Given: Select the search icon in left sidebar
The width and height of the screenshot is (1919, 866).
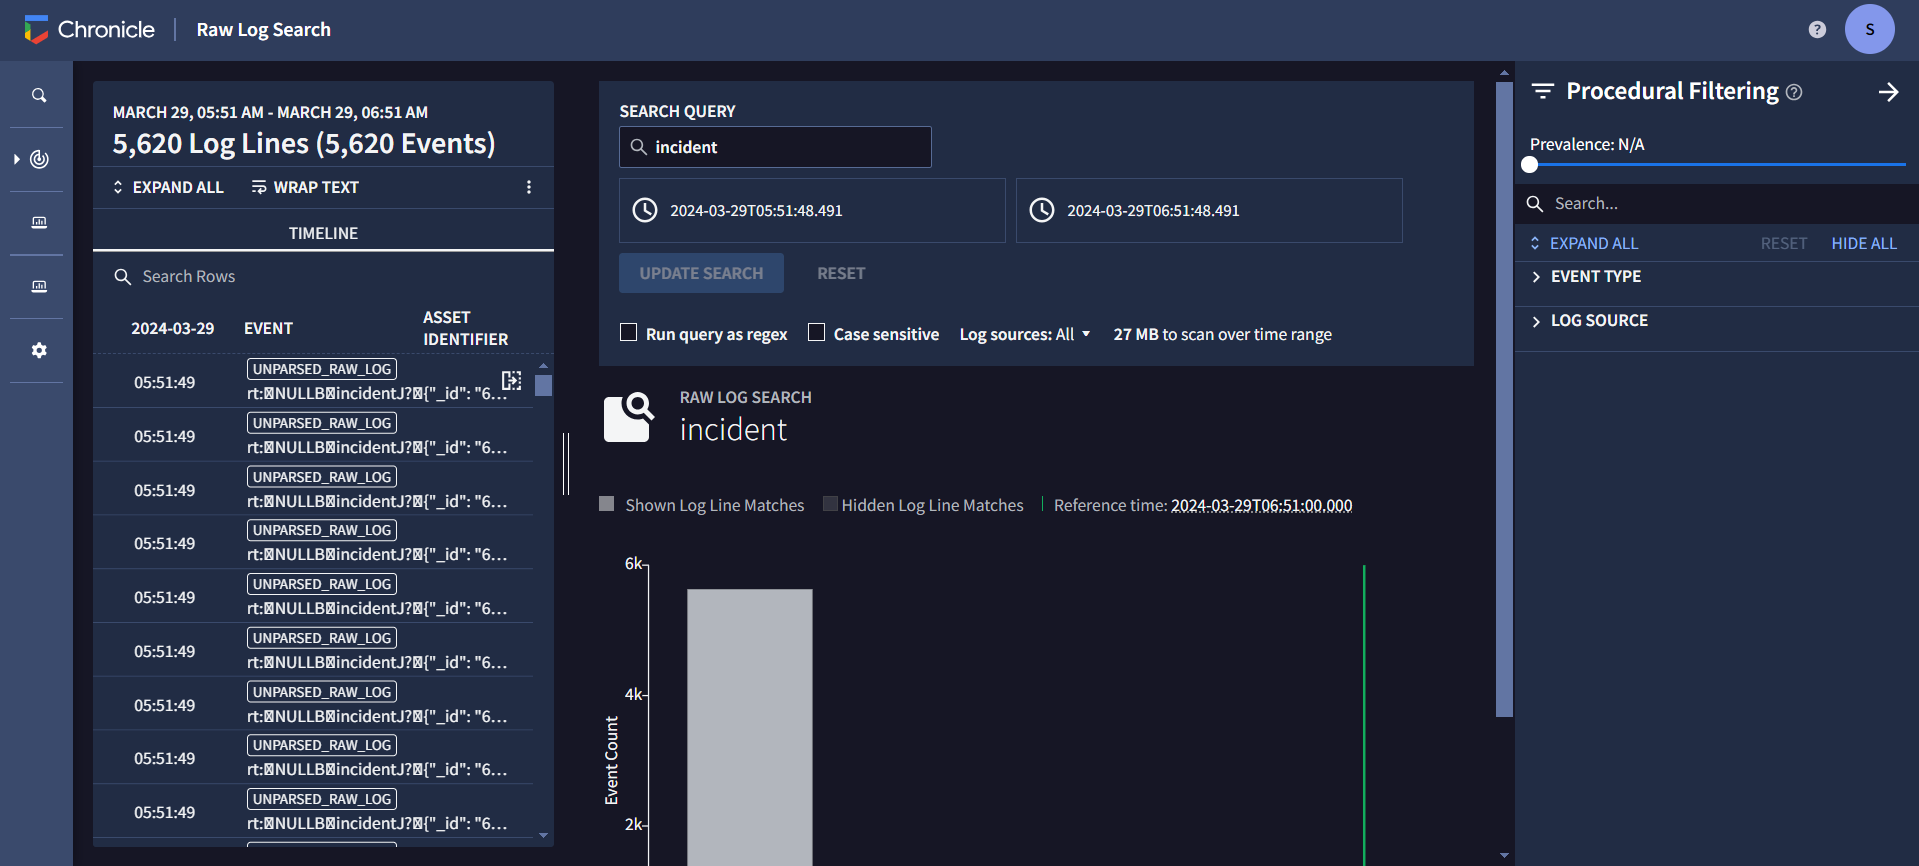Looking at the screenshot, I should pyautogui.click(x=39, y=96).
